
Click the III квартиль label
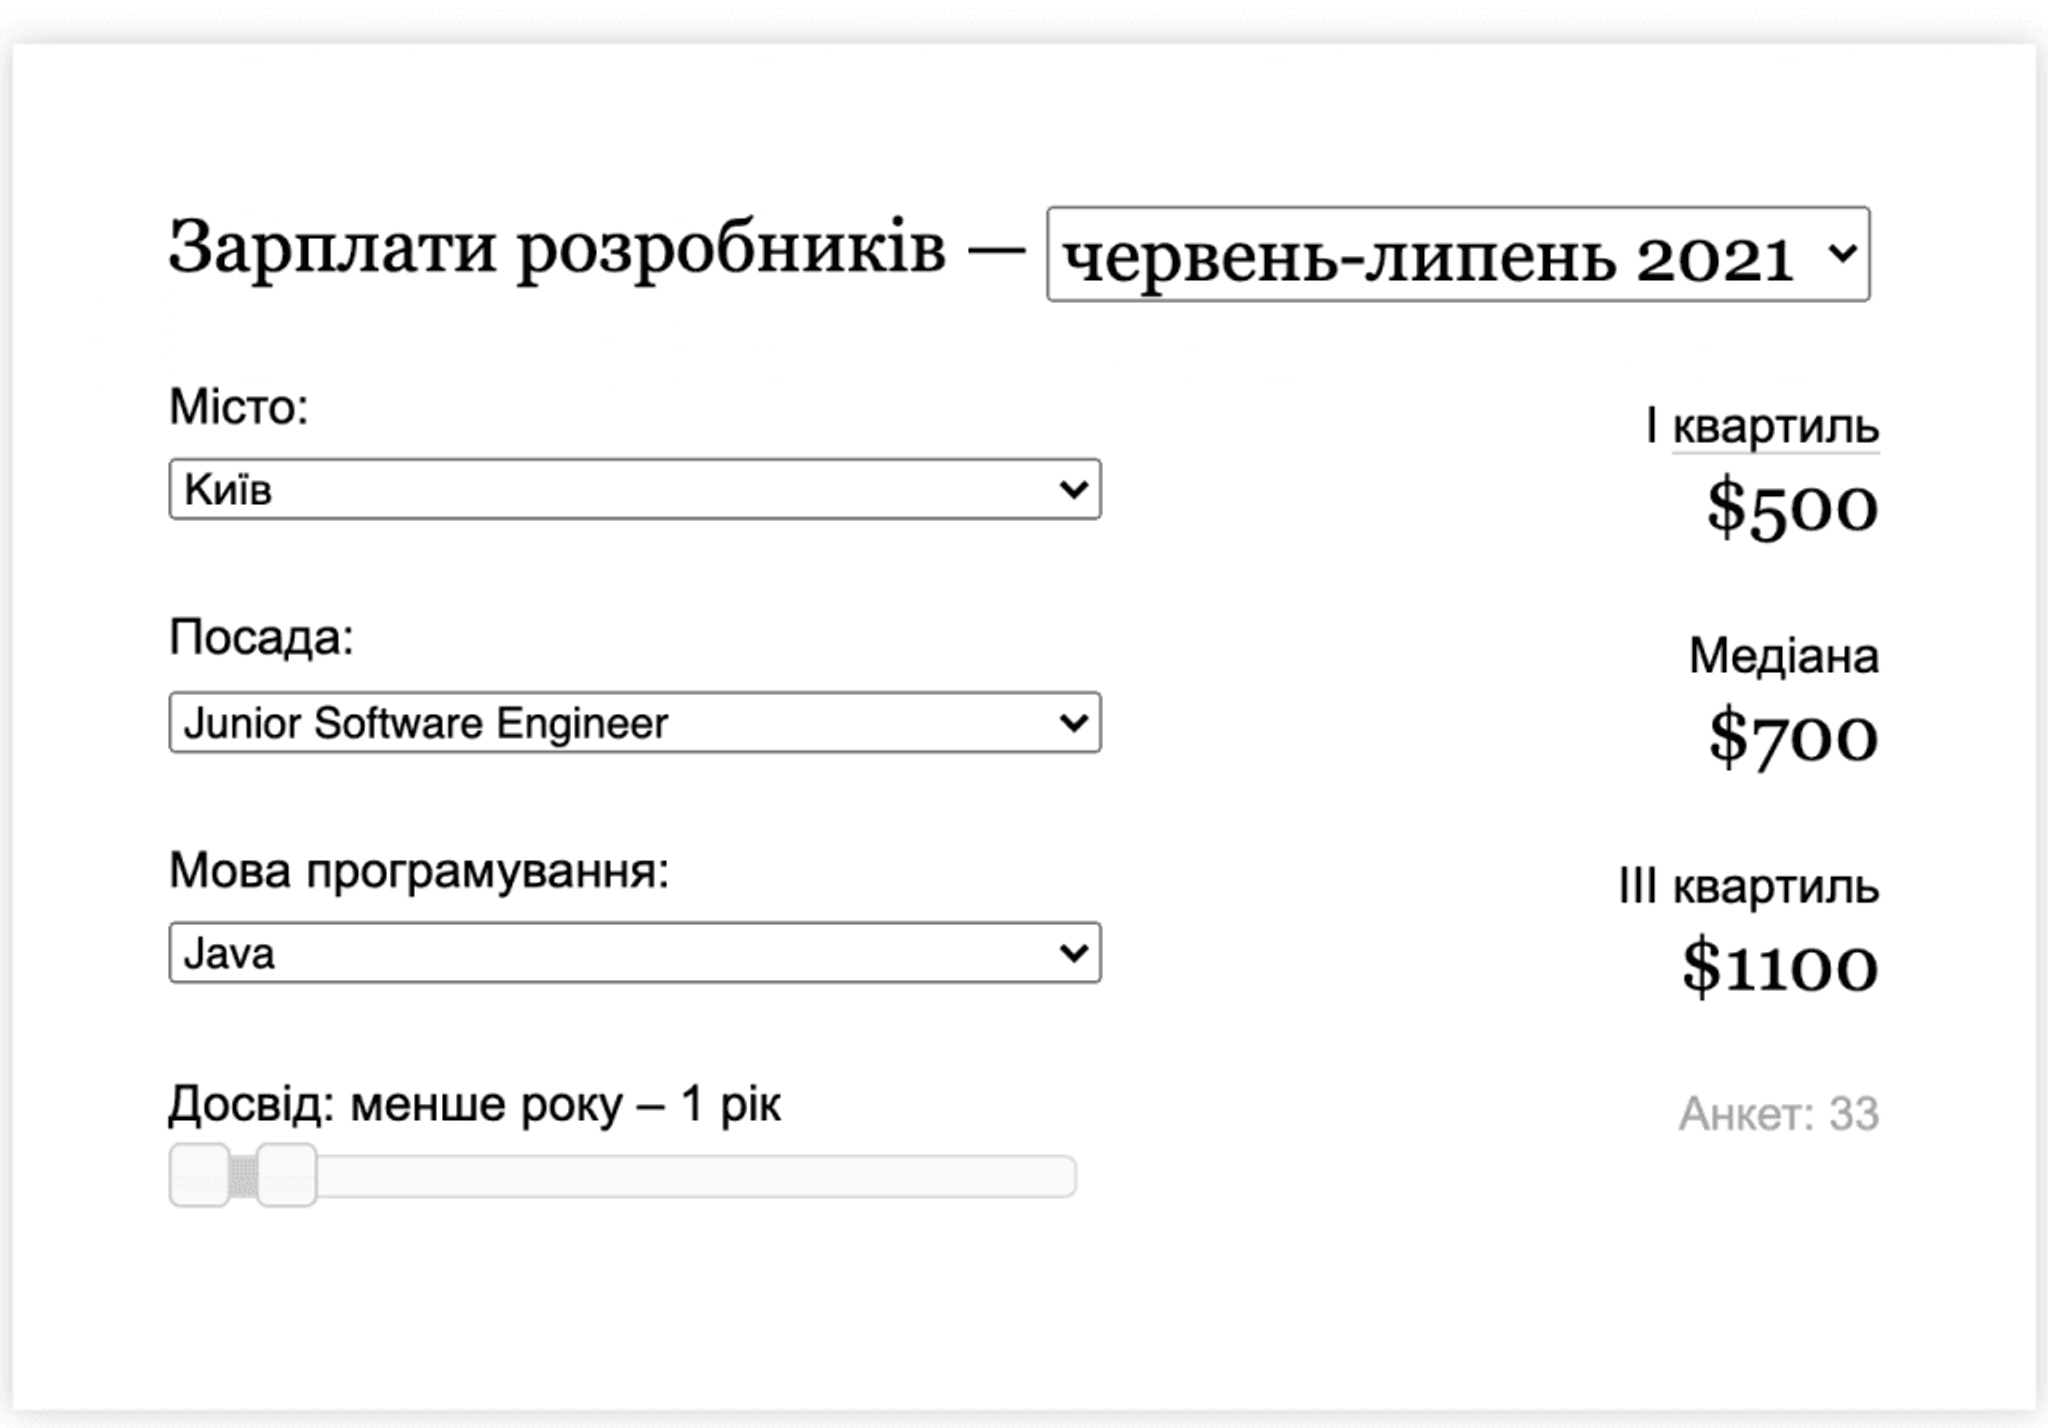[x=1748, y=887]
